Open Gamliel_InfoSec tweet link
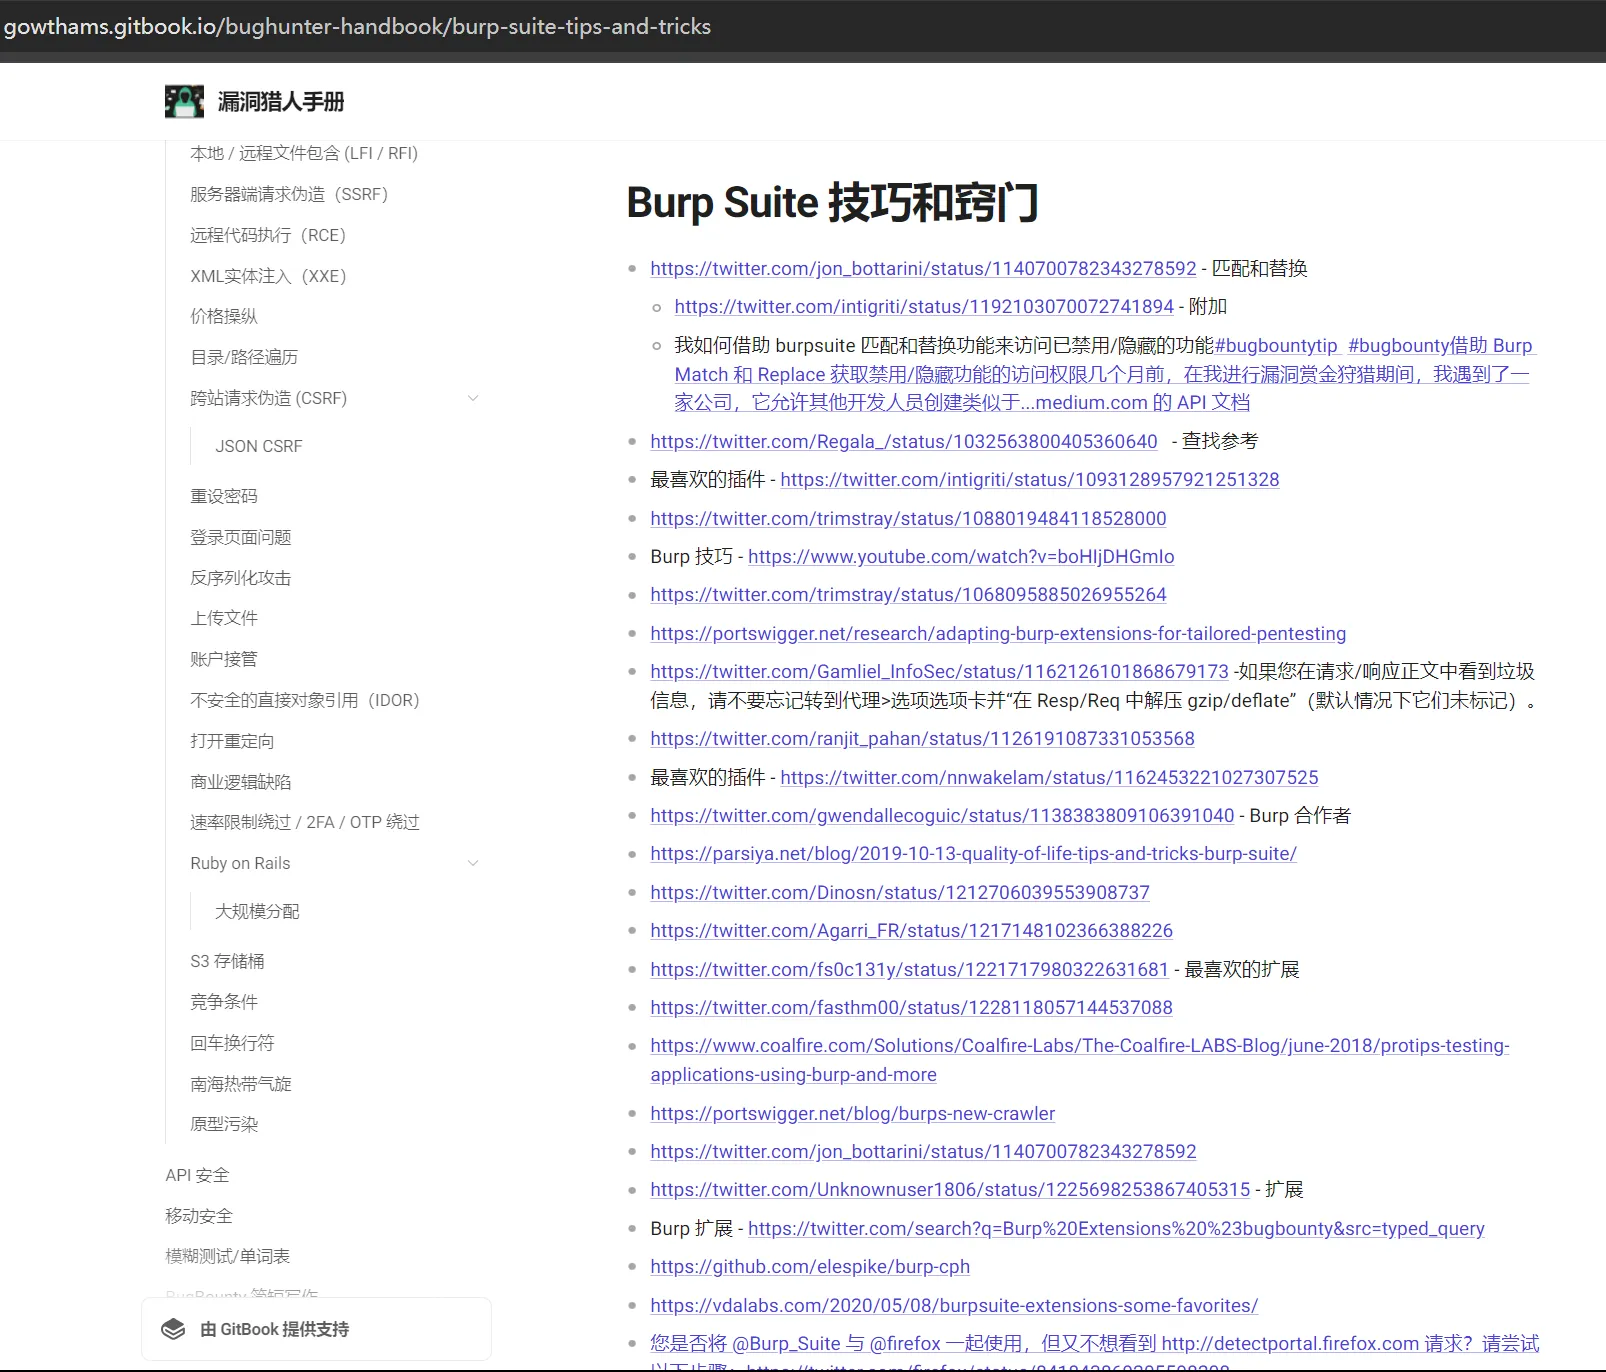This screenshot has width=1606, height=1372. pos(939,671)
